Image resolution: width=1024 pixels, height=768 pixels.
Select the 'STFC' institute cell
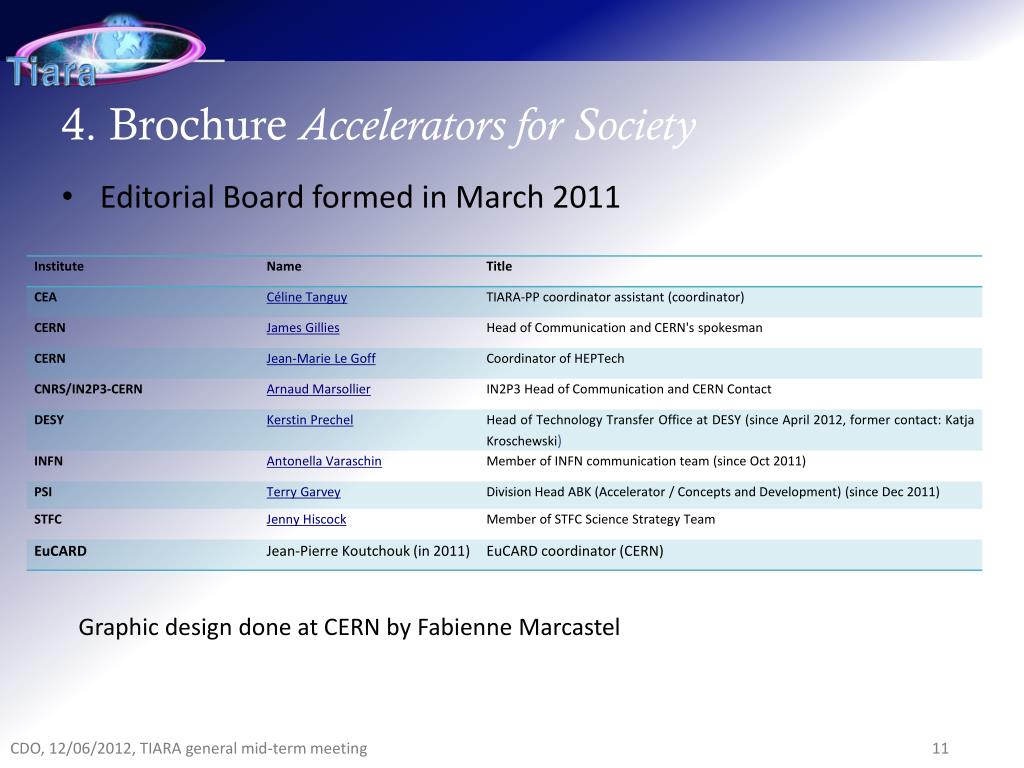point(48,519)
